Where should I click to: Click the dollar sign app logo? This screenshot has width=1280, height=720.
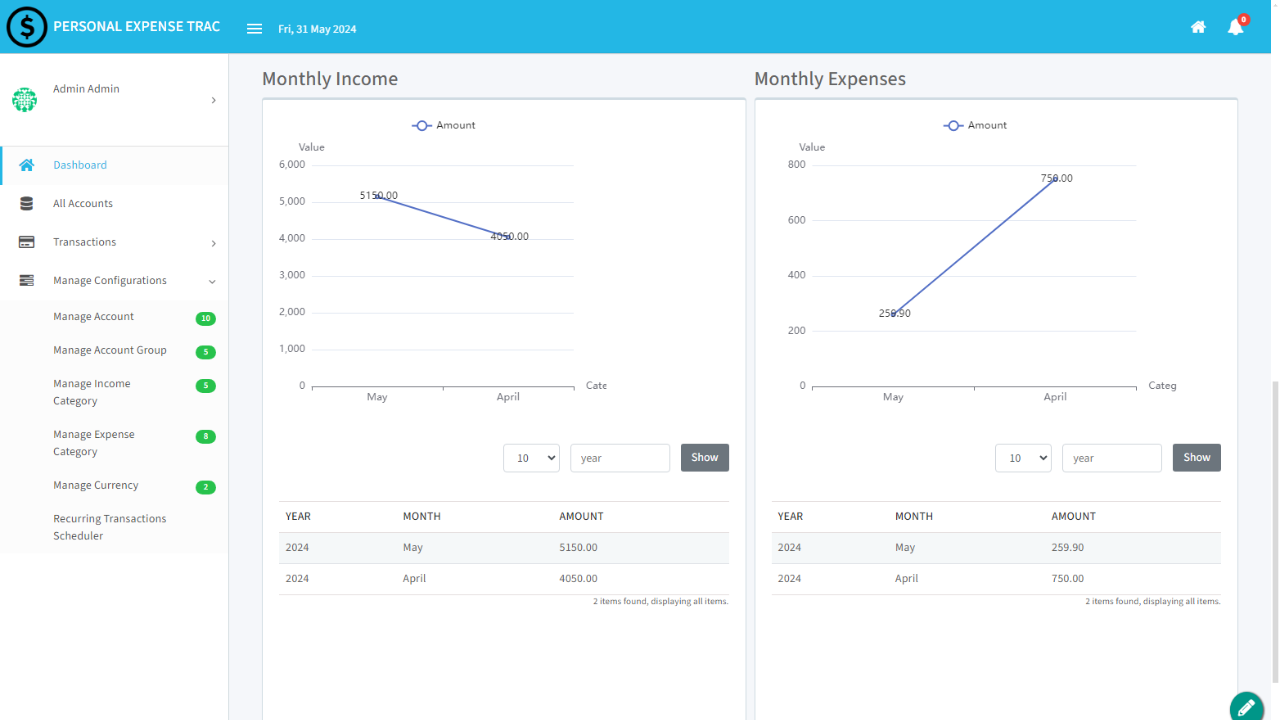pyautogui.click(x=27, y=27)
